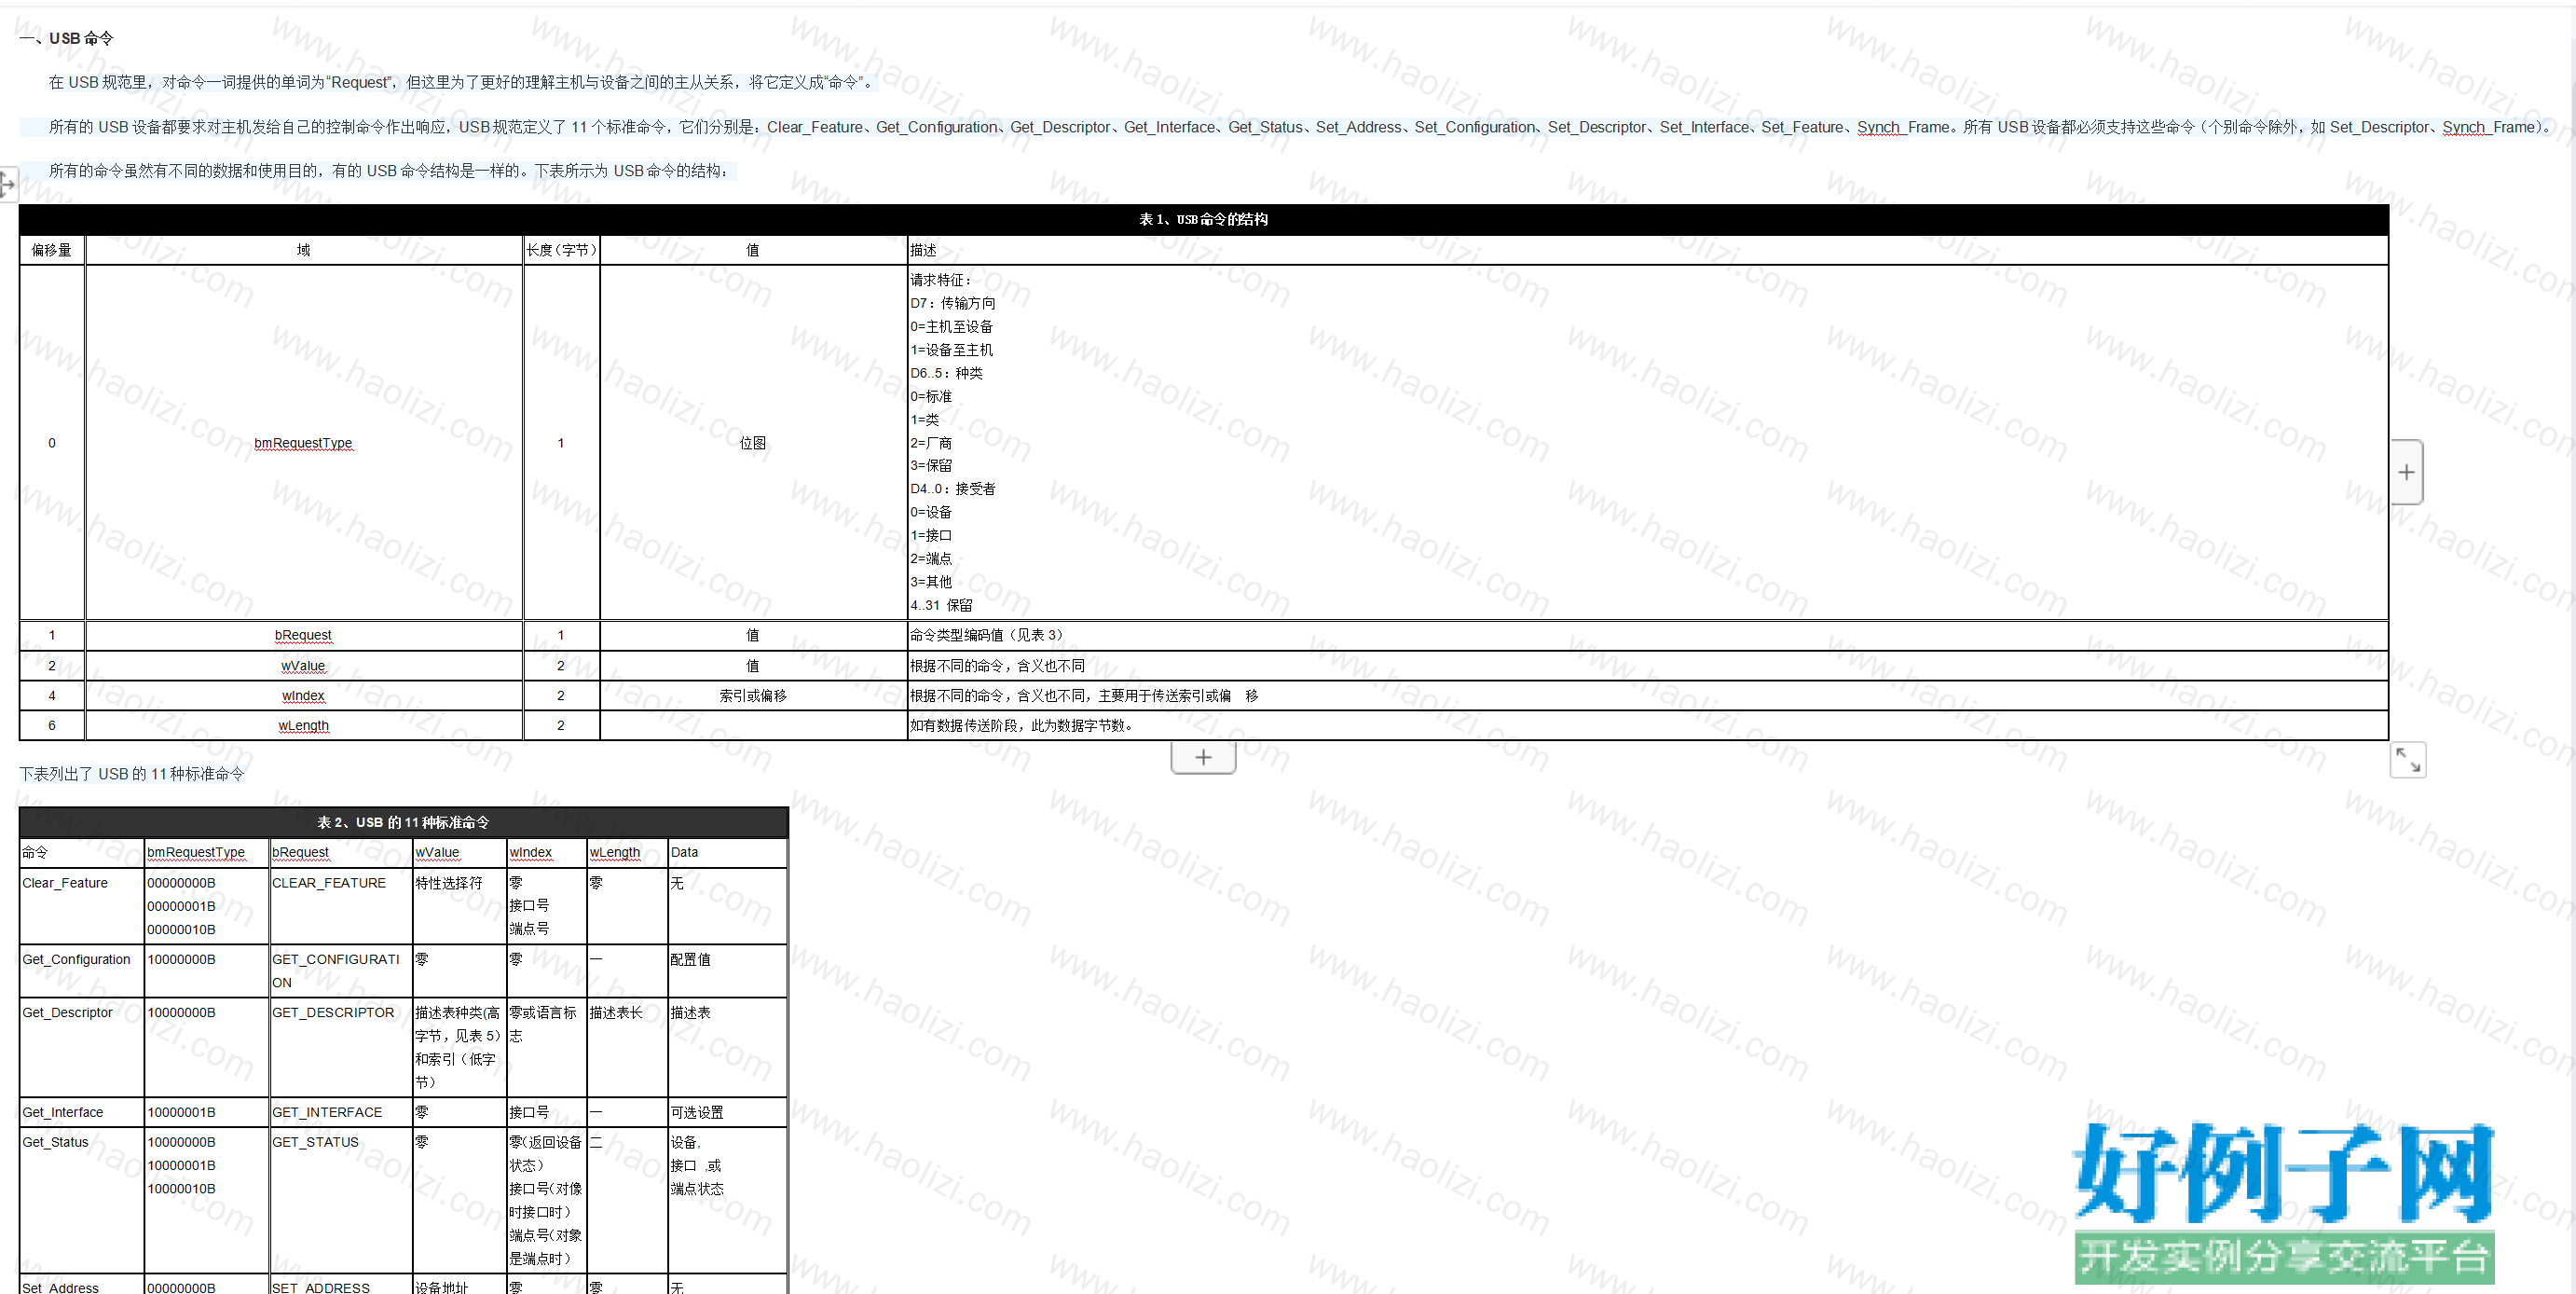Viewport: 2576px width, 1294px height.
Task: Click the "命令" header in Table 2
Action: pos(82,852)
